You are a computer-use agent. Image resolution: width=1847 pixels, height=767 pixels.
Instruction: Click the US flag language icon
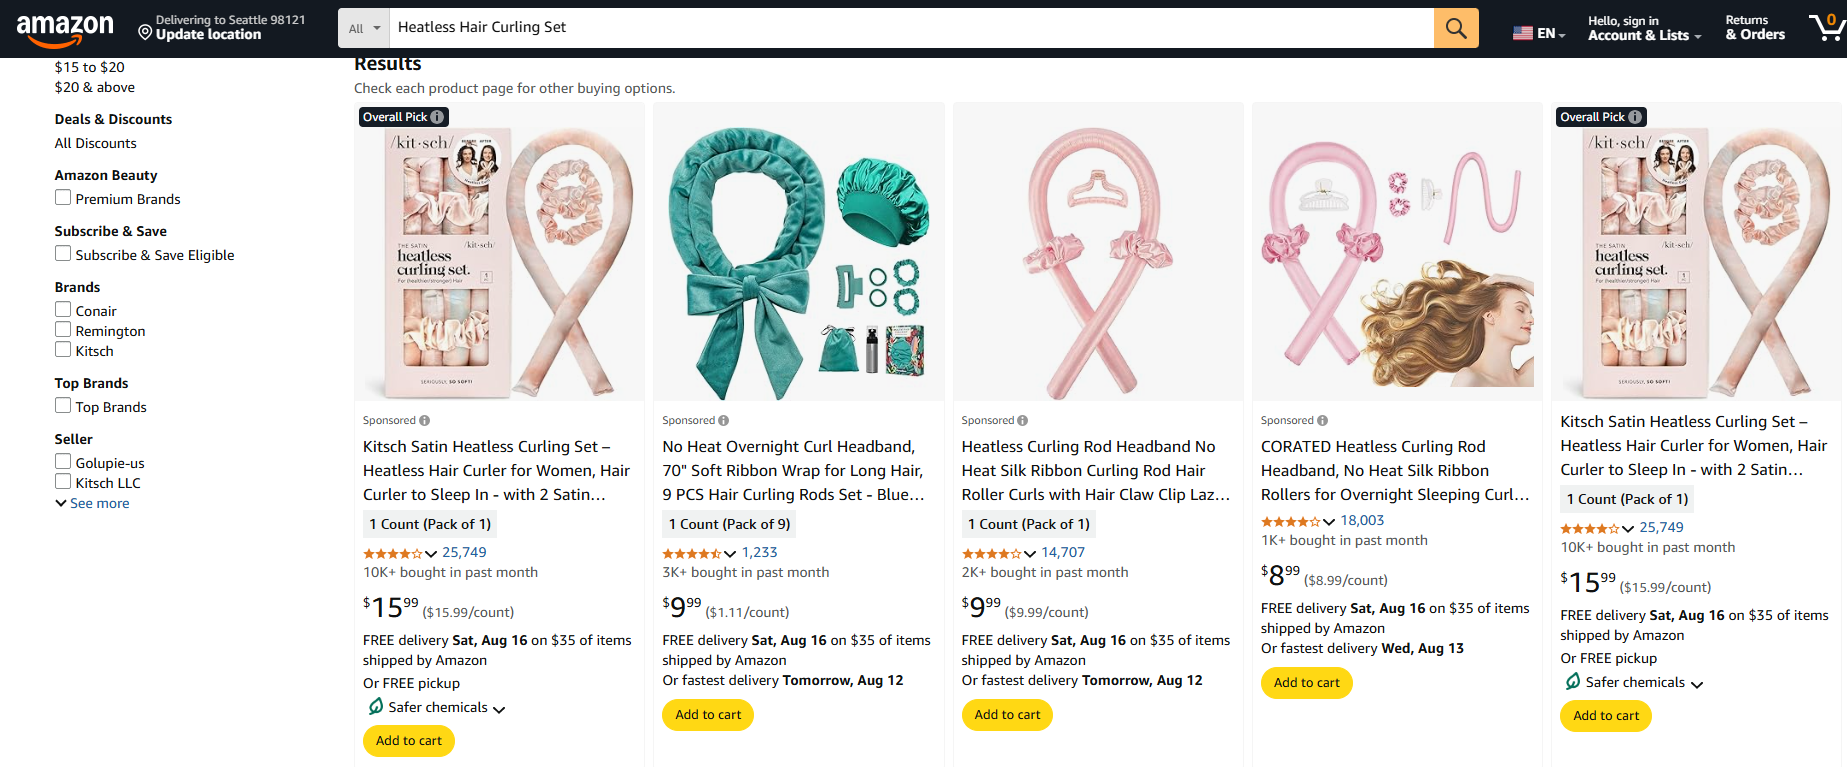(x=1523, y=33)
